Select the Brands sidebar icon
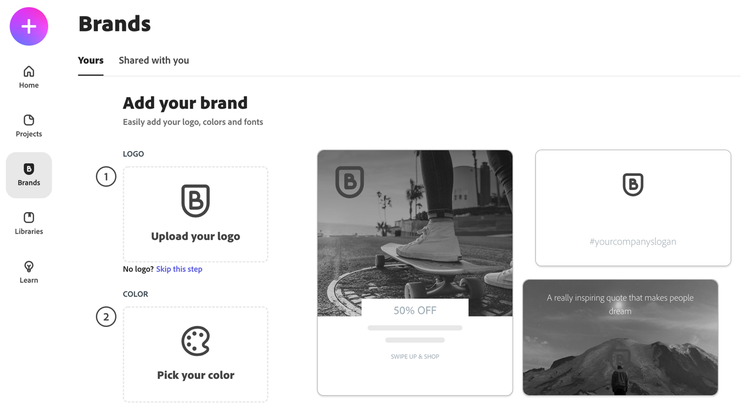This screenshot has width=750, height=412. coord(29,174)
